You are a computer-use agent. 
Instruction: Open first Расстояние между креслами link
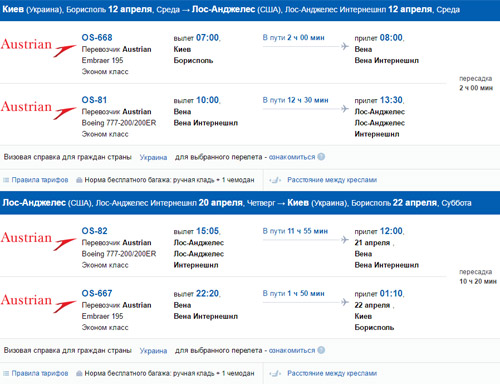pyautogui.click(x=332, y=180)
